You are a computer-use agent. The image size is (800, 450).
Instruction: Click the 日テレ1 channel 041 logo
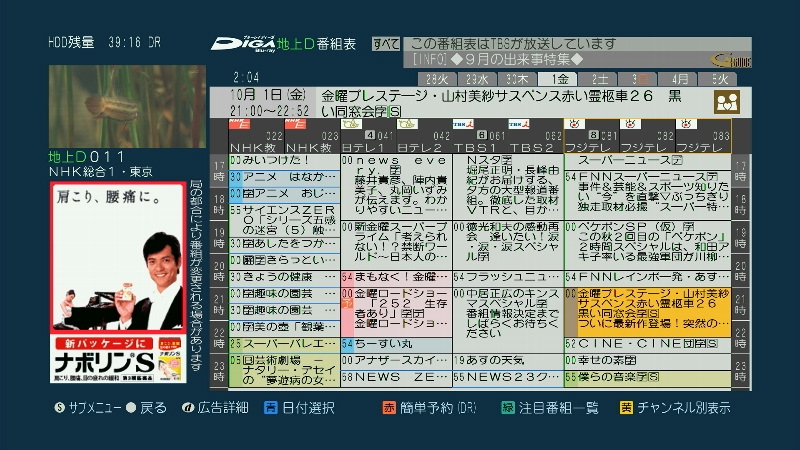pos(351,124)
